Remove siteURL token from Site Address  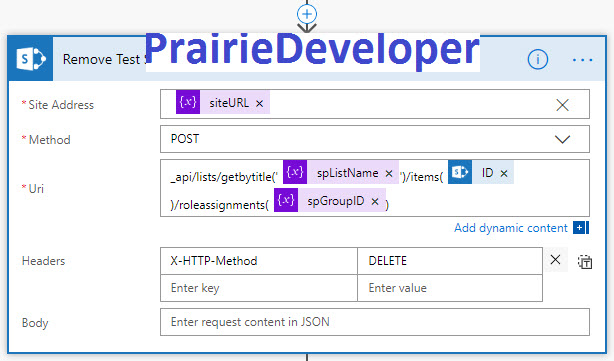(259, 103)
